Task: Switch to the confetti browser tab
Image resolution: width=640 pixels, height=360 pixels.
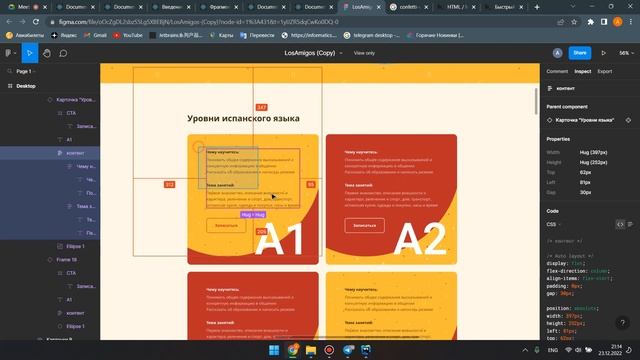Action: pyautogui.click(x=409, y=7)
